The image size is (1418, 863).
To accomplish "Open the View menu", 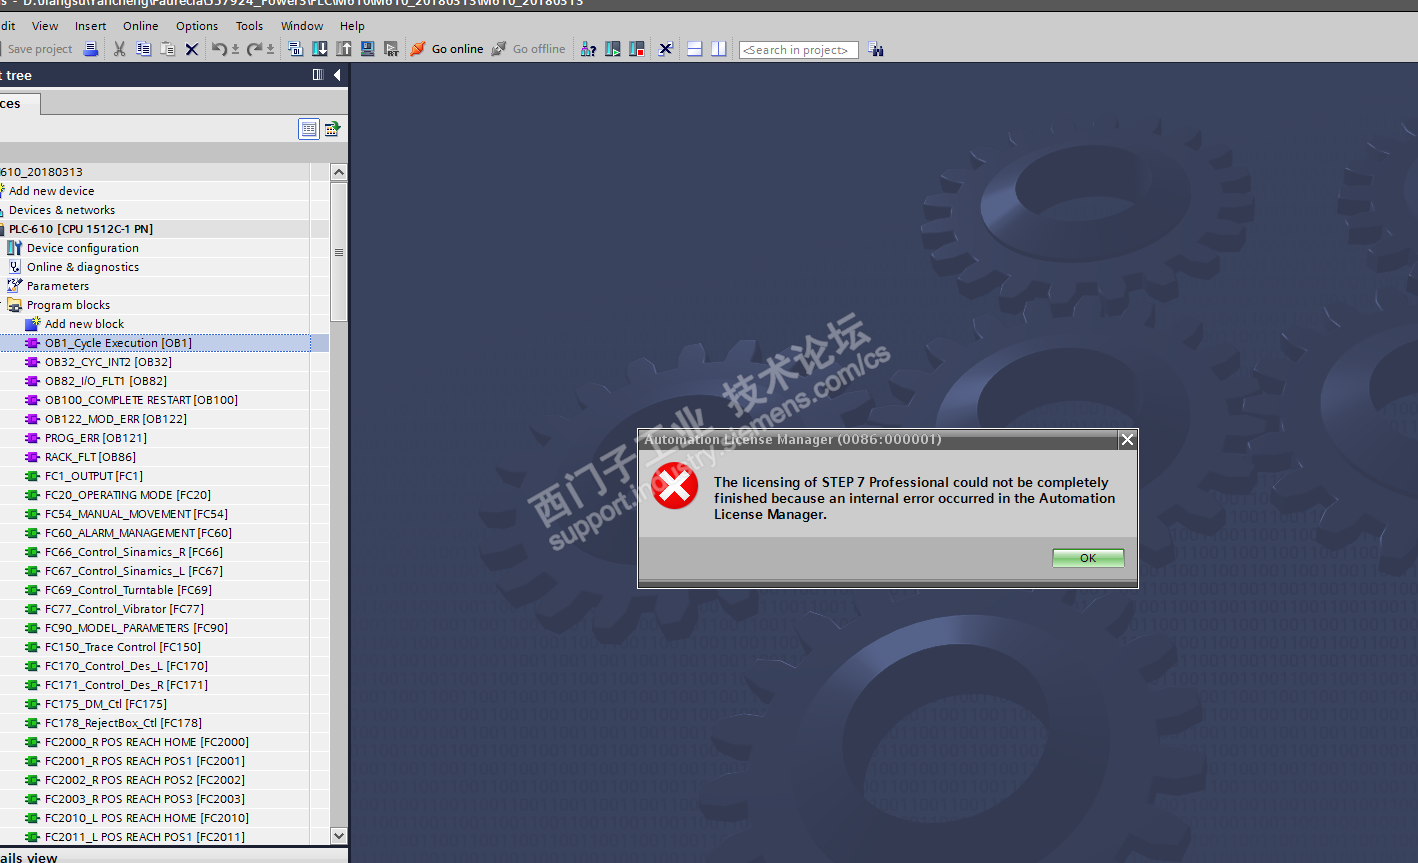I will click(45, 26).
